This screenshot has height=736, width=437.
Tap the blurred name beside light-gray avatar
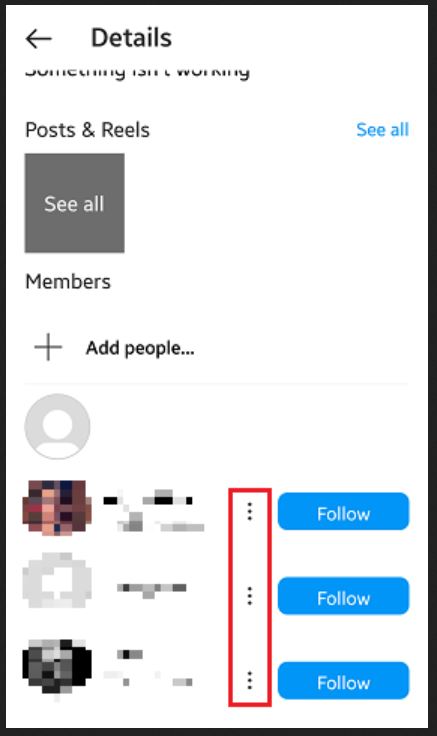(x=152, y=589)
